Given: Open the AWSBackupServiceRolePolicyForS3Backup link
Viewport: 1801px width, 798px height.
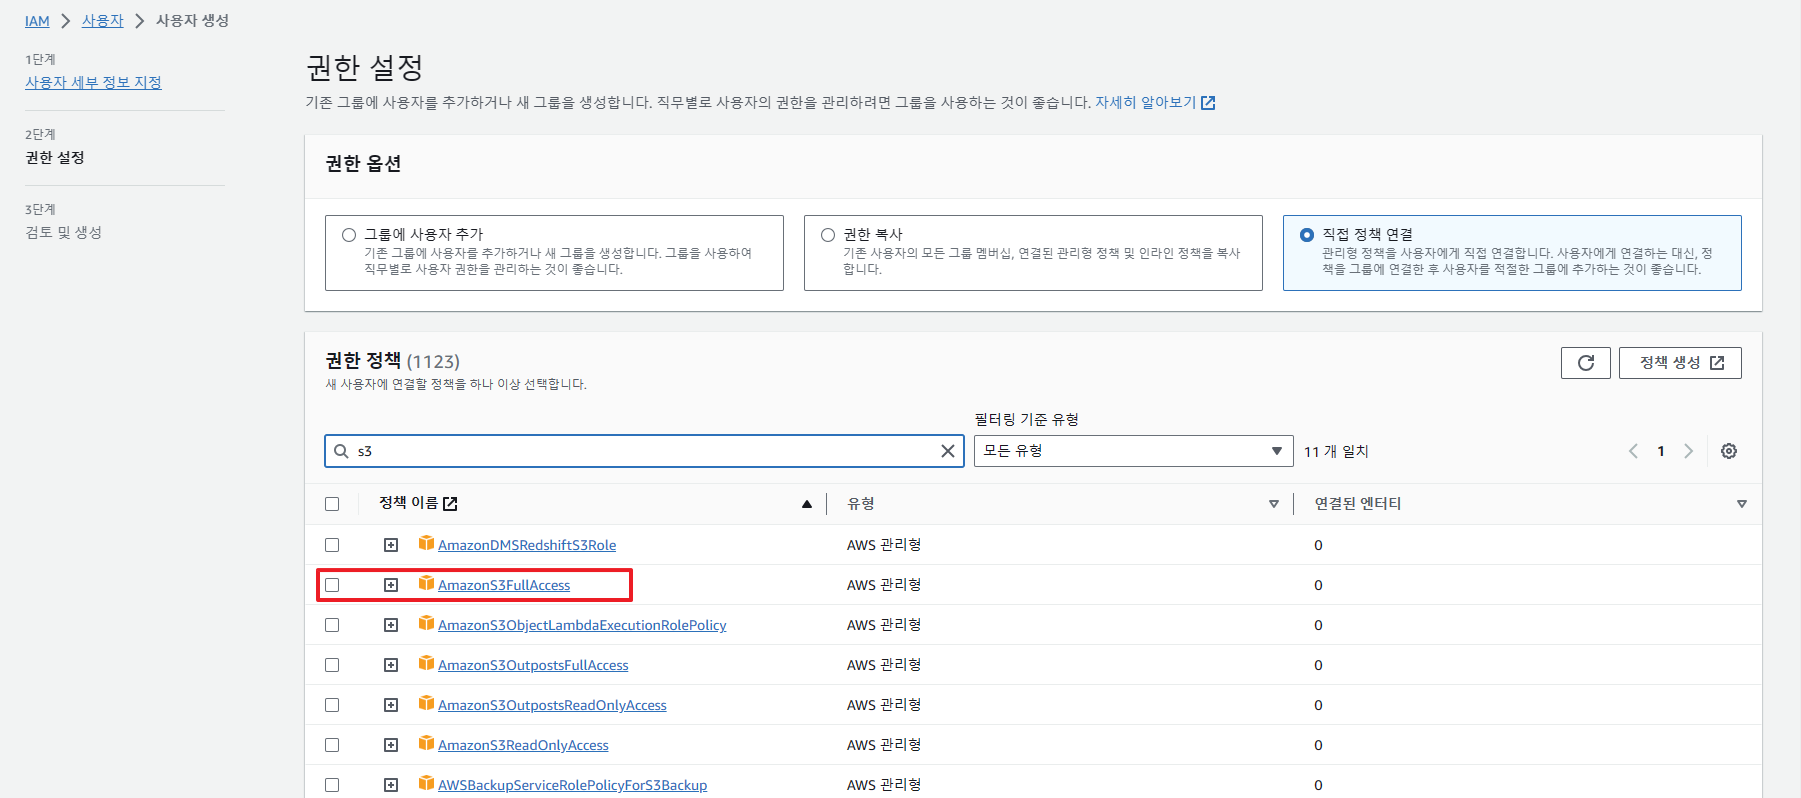Looking at the screenshot, I should (572, 785).
